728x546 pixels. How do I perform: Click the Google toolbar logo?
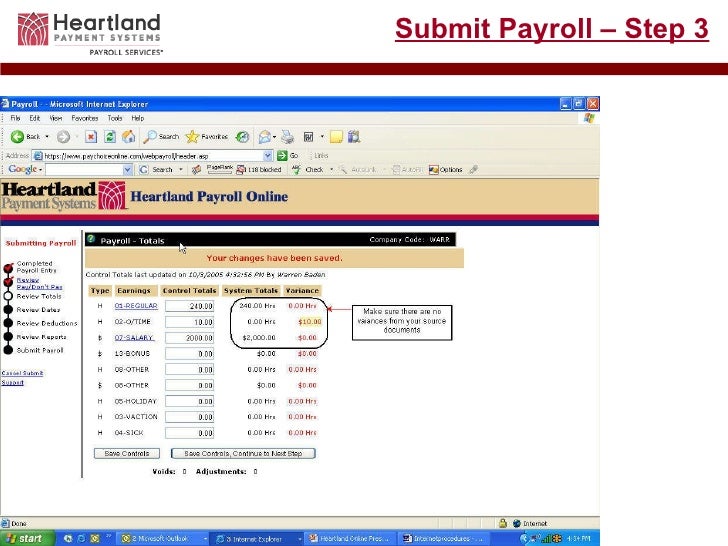pos(22,169)
